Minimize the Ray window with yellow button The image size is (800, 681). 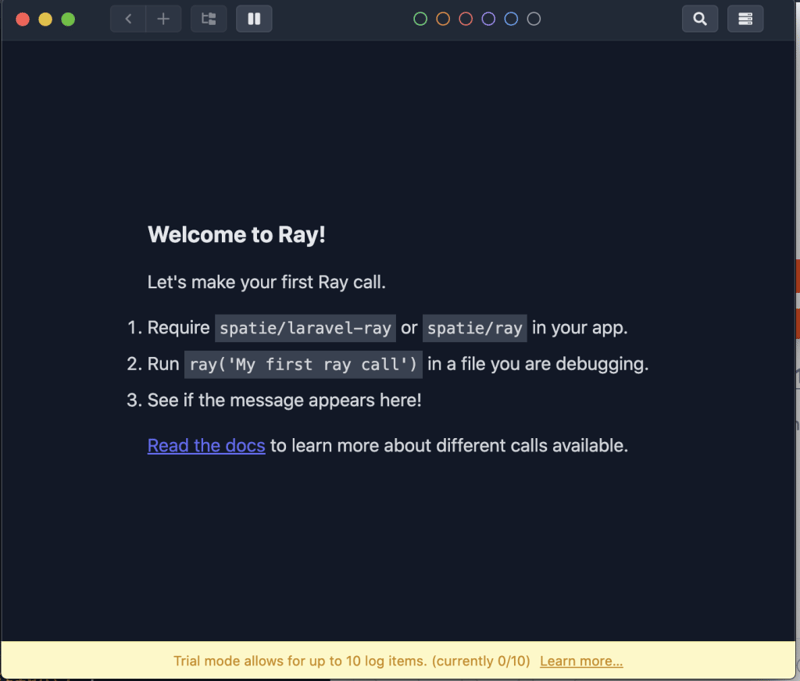[45, 19]
